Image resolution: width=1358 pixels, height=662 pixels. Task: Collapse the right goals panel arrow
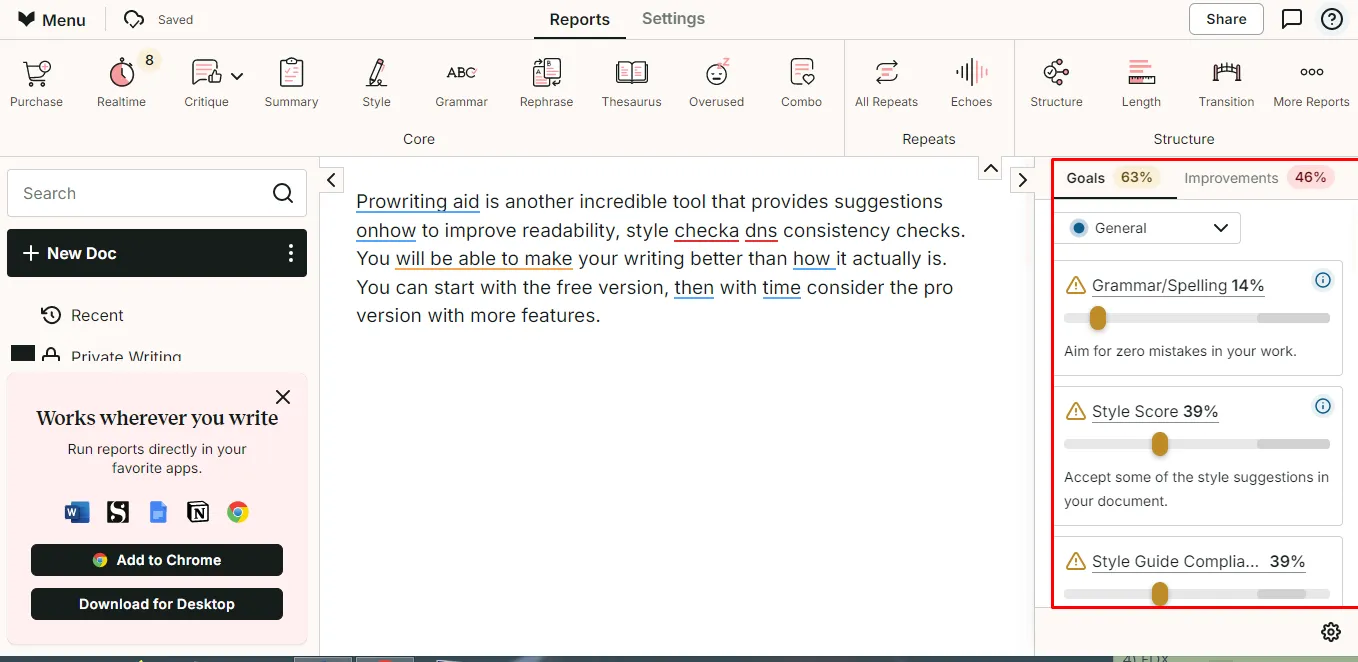(1022, 179)
